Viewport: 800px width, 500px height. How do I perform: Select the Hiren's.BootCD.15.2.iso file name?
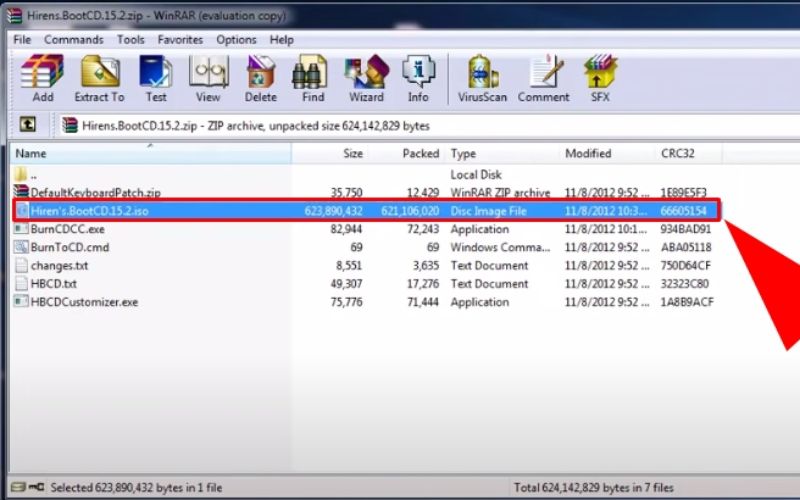coord(89,211)
